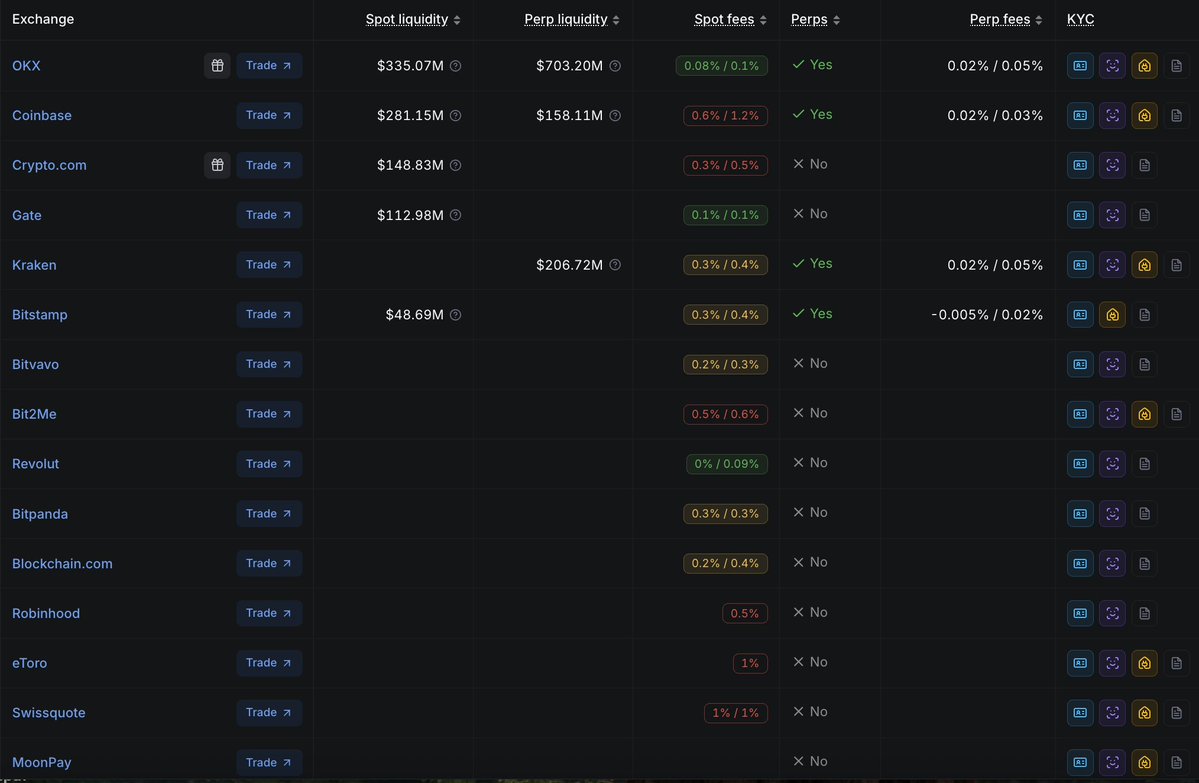Image resolution: width=1199 pixels, height=783 pixels.
Task: Click the KYC column header
Action: 1080,19
